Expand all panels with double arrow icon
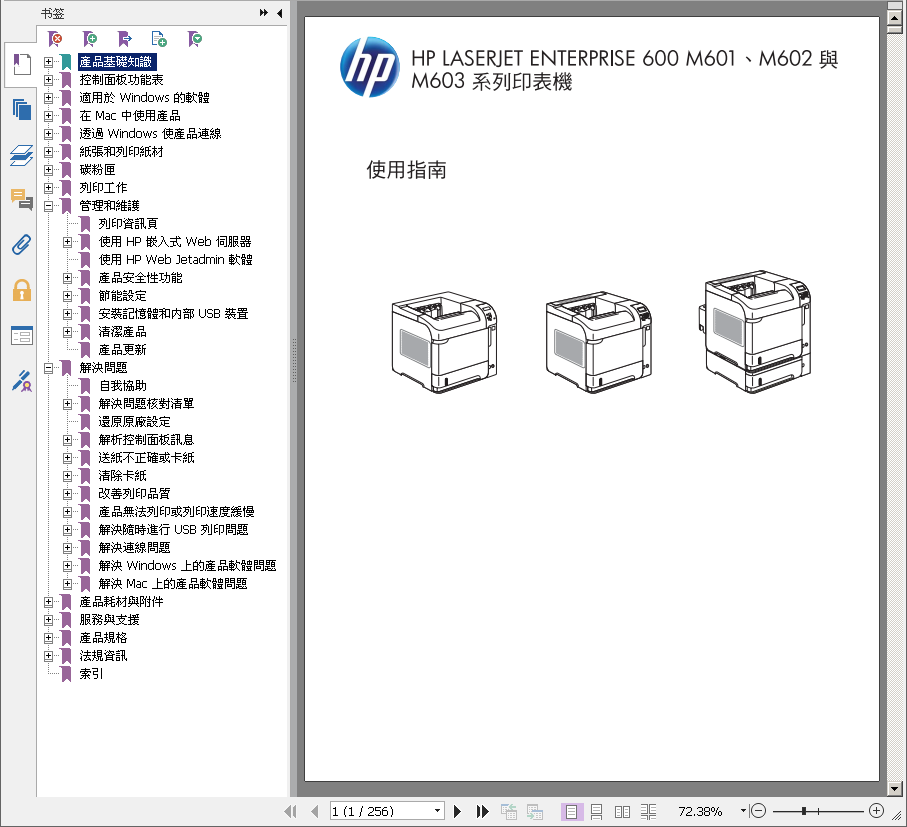 [264, 13]
